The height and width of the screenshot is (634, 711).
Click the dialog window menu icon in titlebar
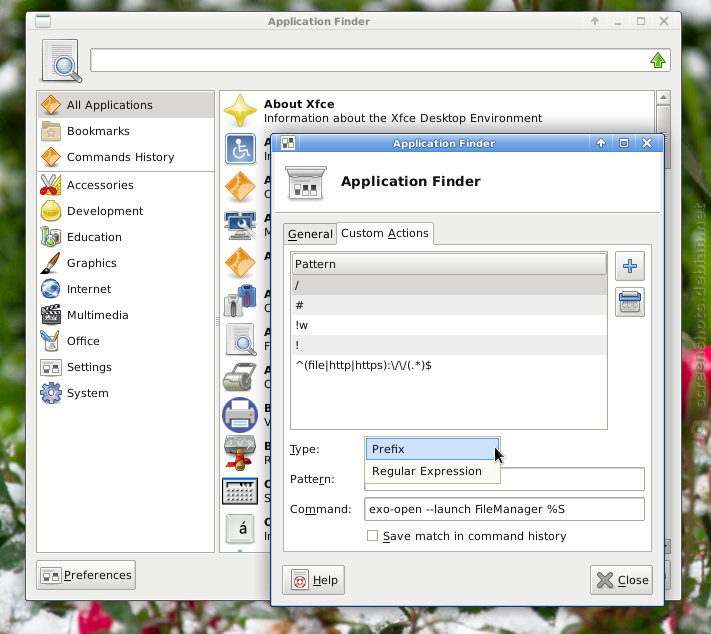click(x=288, y=143)
